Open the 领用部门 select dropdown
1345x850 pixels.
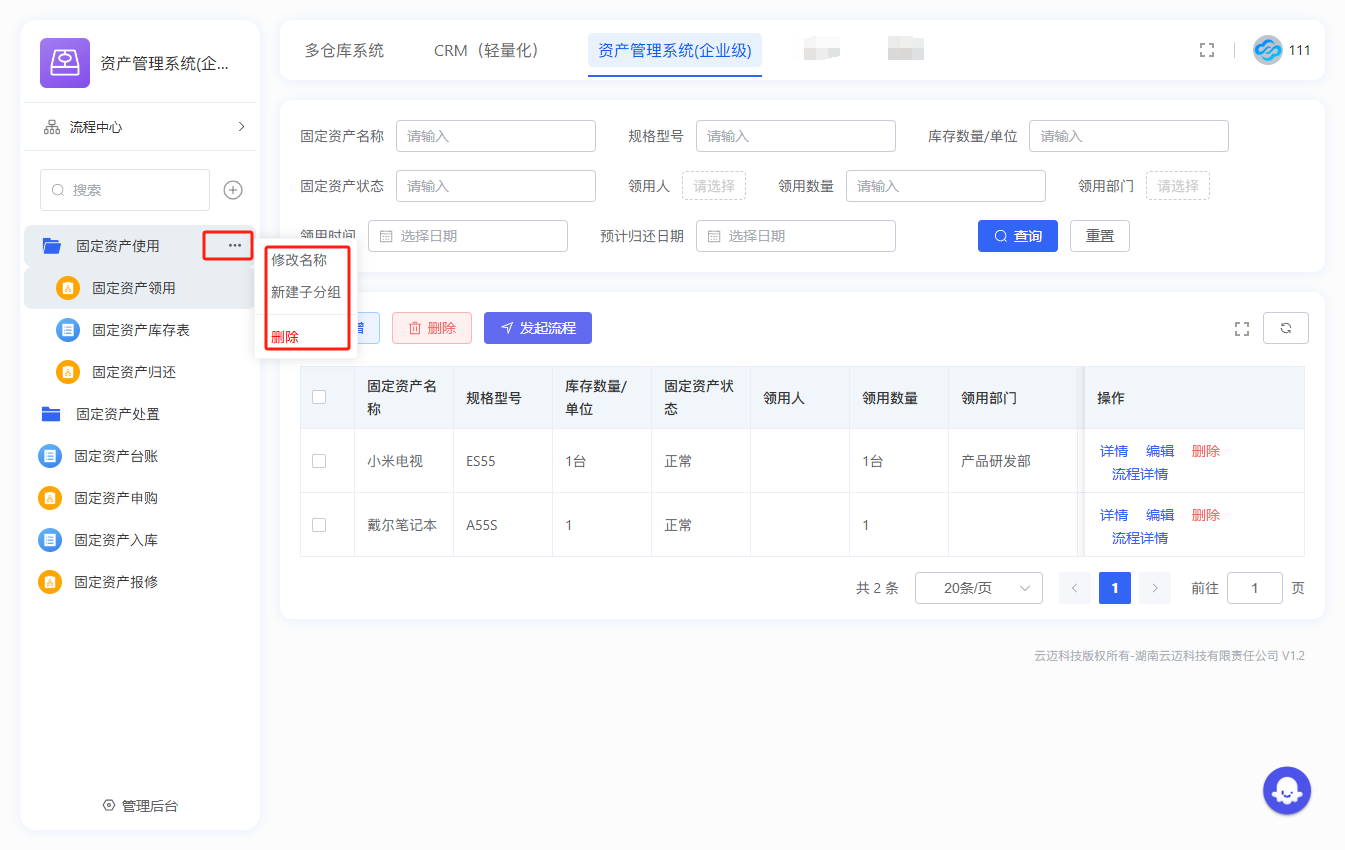pyautogui.click(x=1177, y=186)
